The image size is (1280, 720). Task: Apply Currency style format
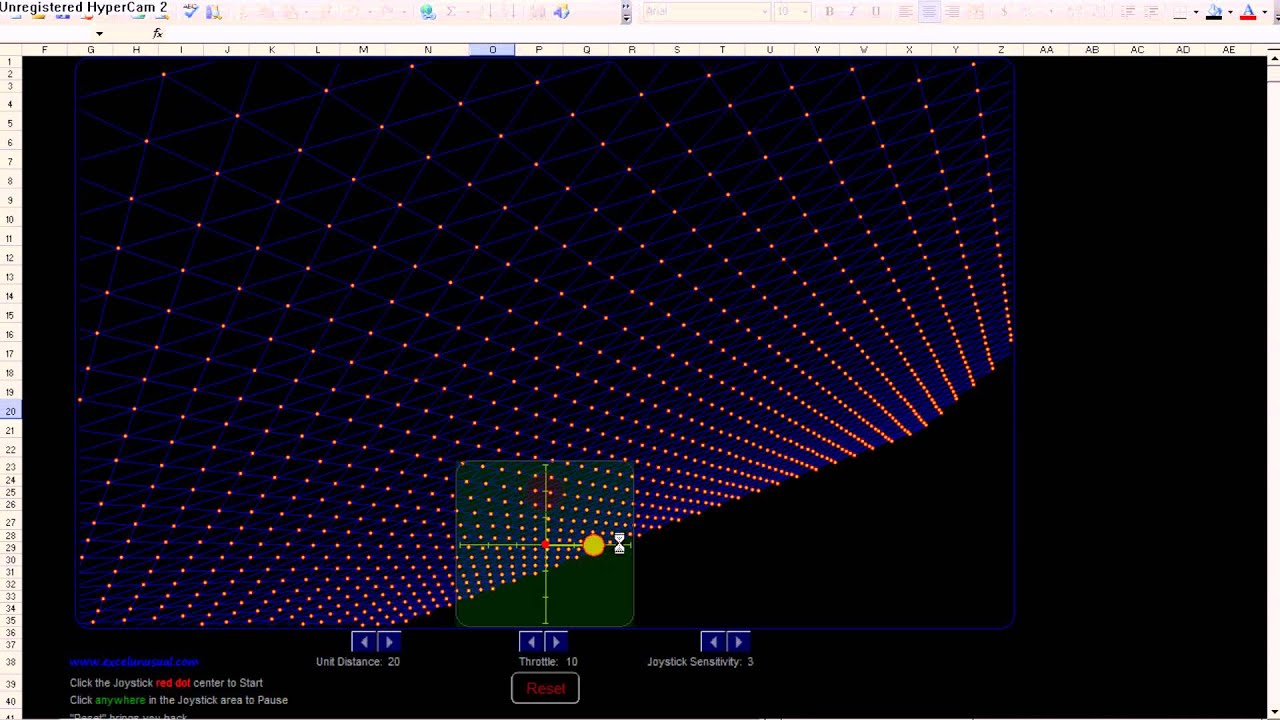coord(1004,12)
